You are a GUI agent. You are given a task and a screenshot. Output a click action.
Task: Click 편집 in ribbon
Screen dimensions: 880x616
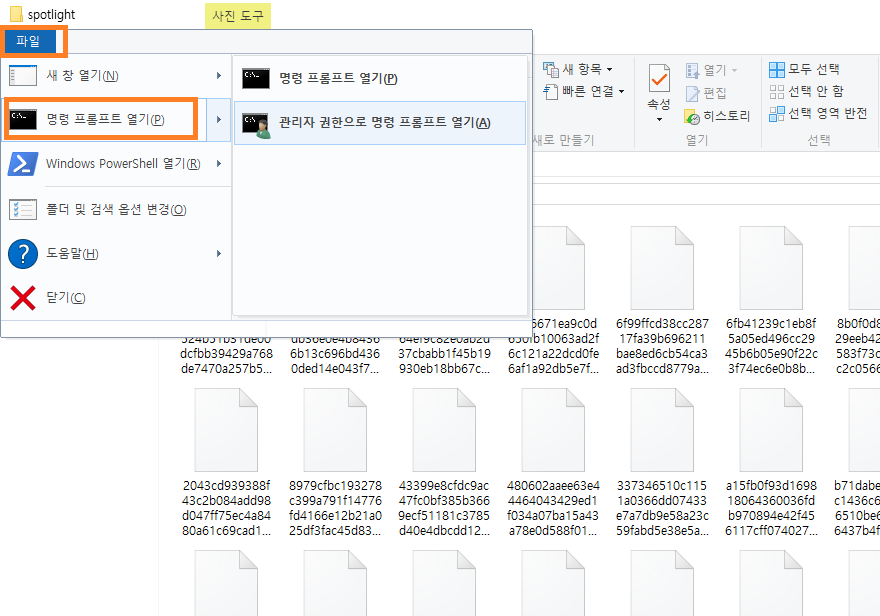tap(706, 93)
